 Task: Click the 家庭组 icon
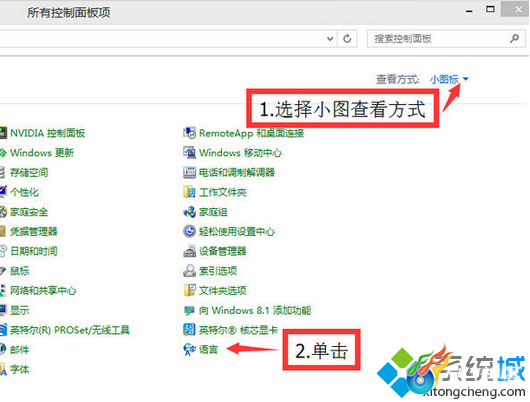[189, 212]
